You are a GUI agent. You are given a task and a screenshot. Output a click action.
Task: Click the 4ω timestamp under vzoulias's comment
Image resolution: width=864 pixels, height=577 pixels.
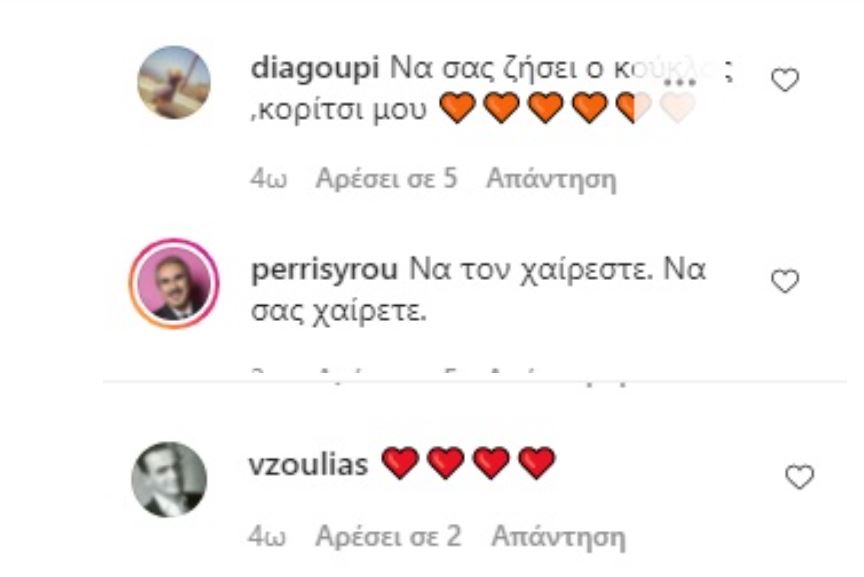[x=267, y=536]
